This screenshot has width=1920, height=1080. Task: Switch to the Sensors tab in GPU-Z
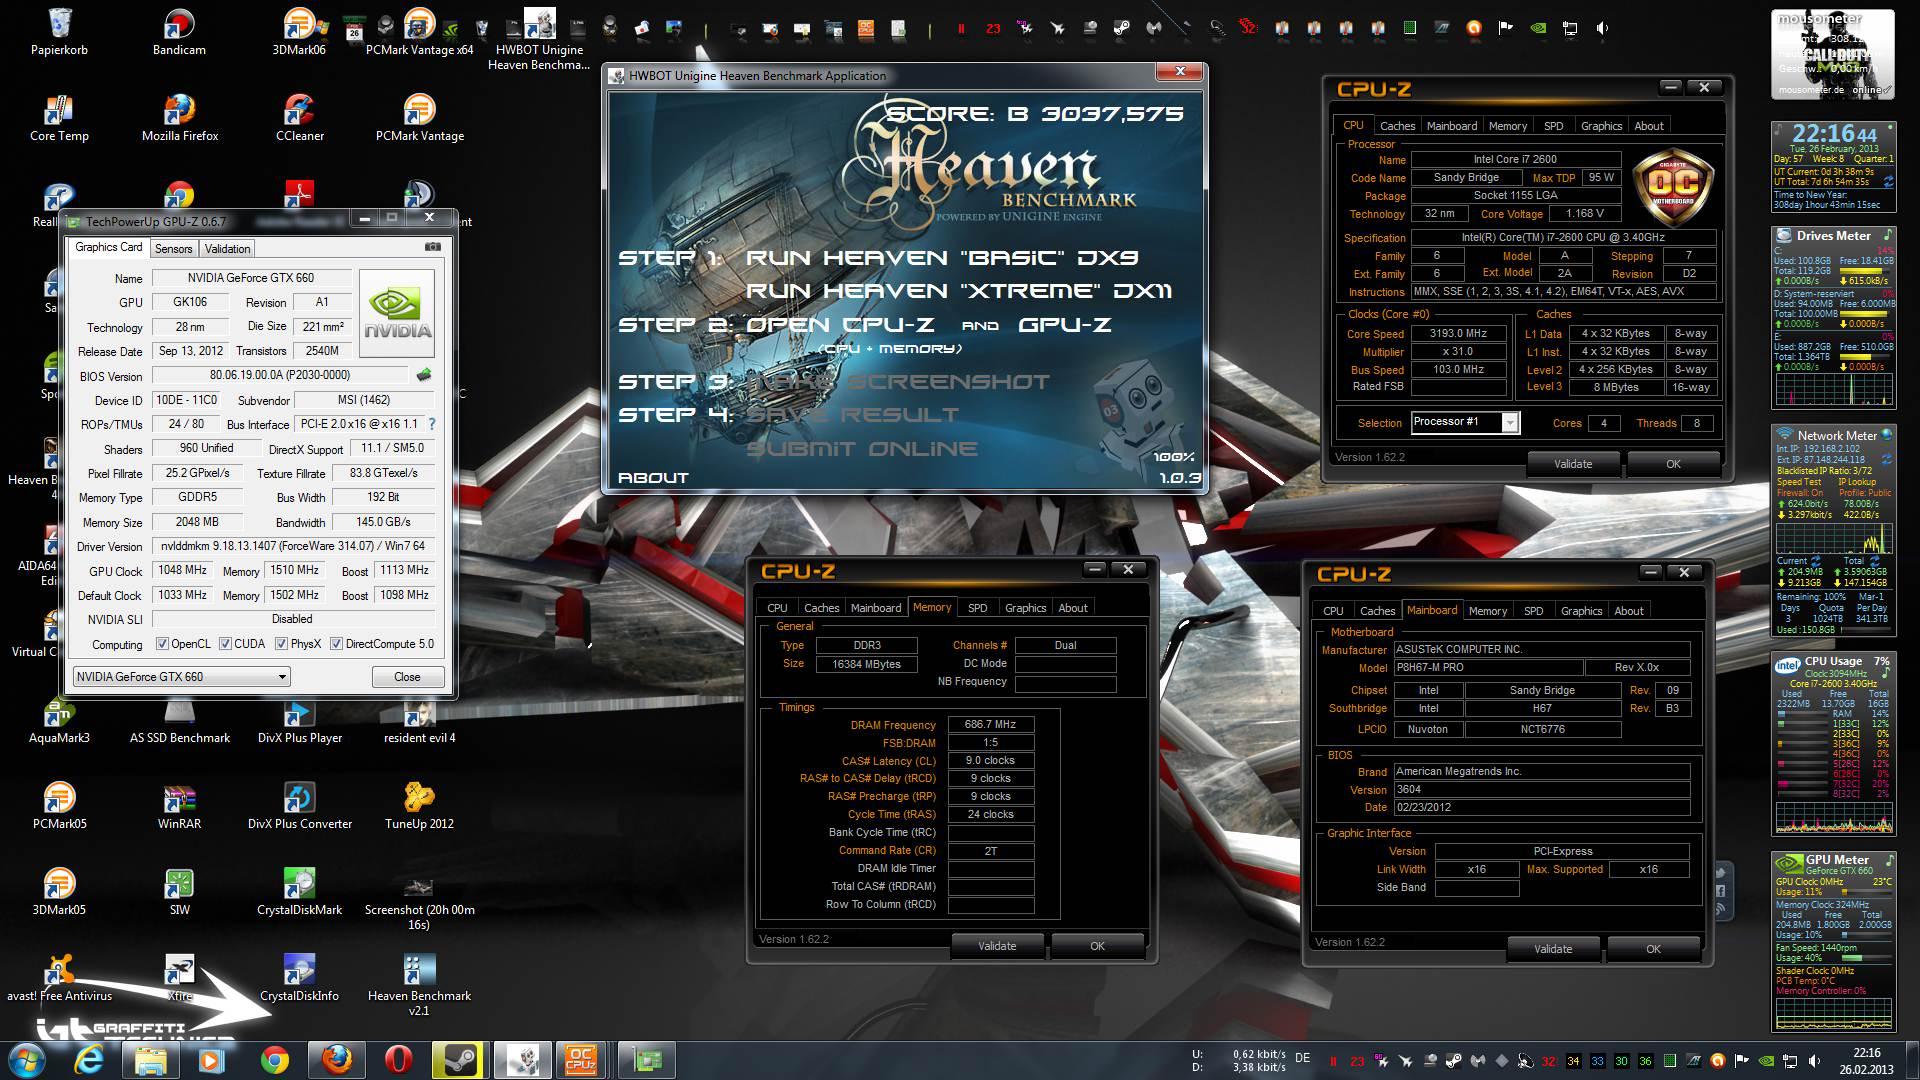[173, 249]
